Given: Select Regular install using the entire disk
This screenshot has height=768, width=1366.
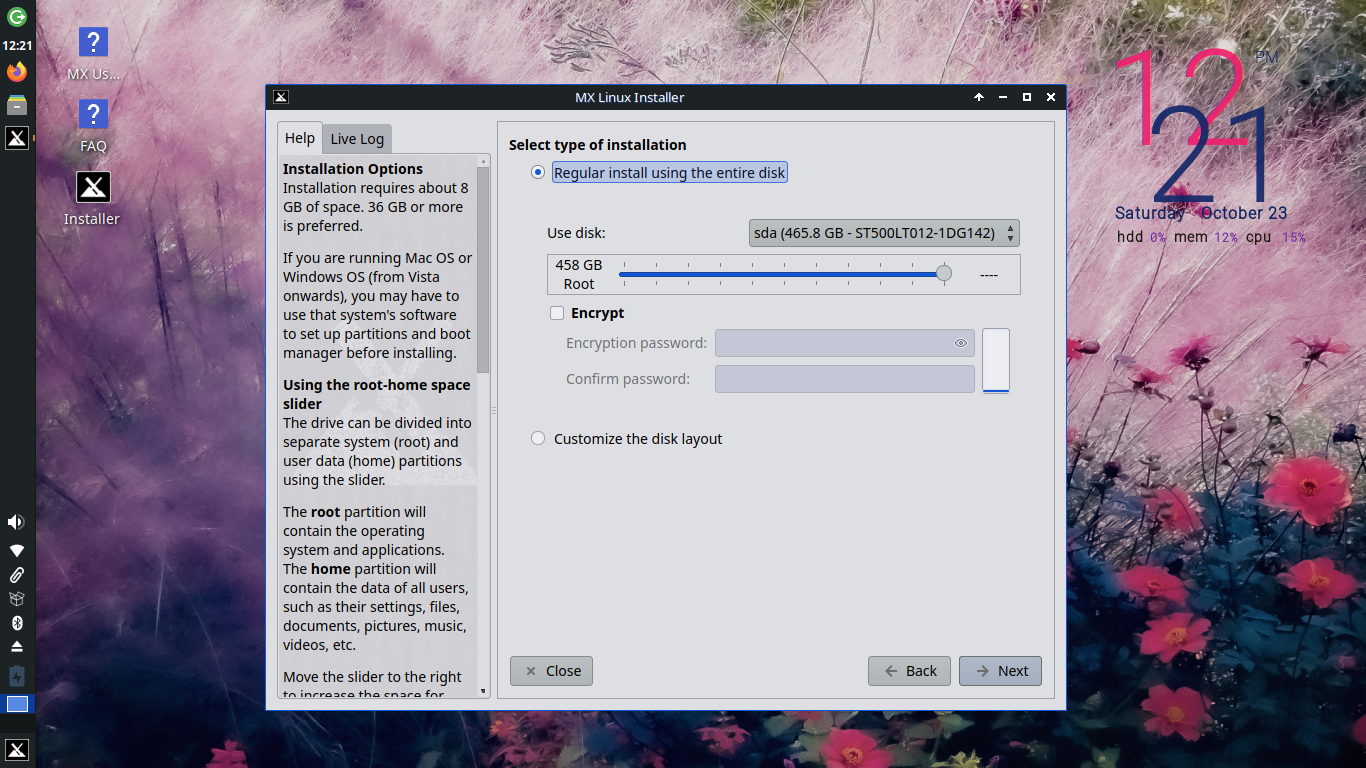Looking at the screenshot, I should pyautogui.click(x=660, y=173).
